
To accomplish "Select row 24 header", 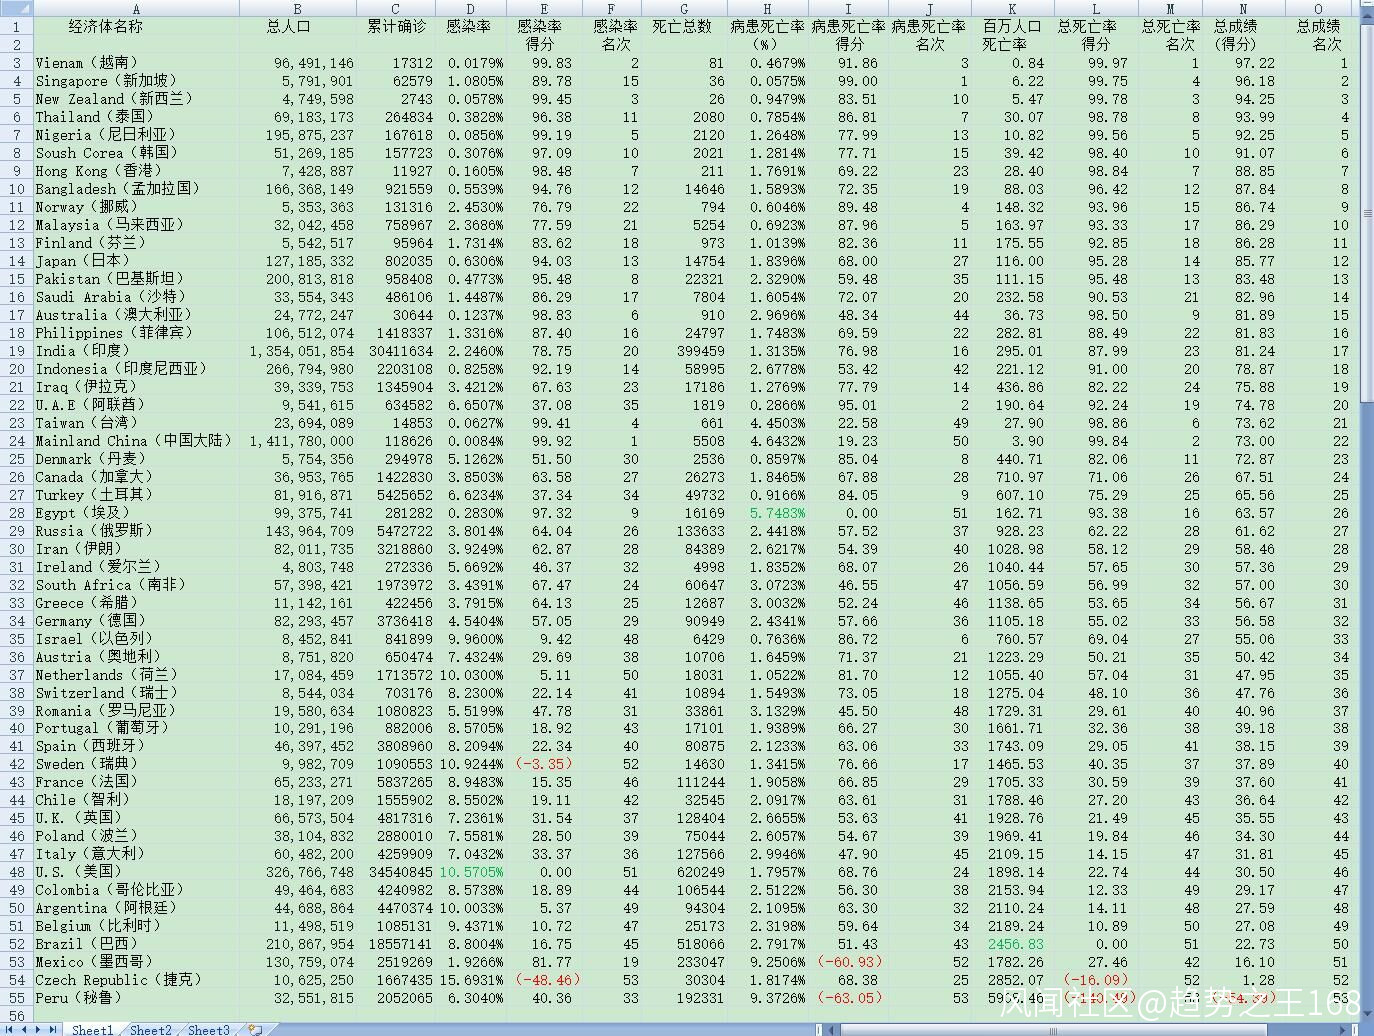I will 16,441.
